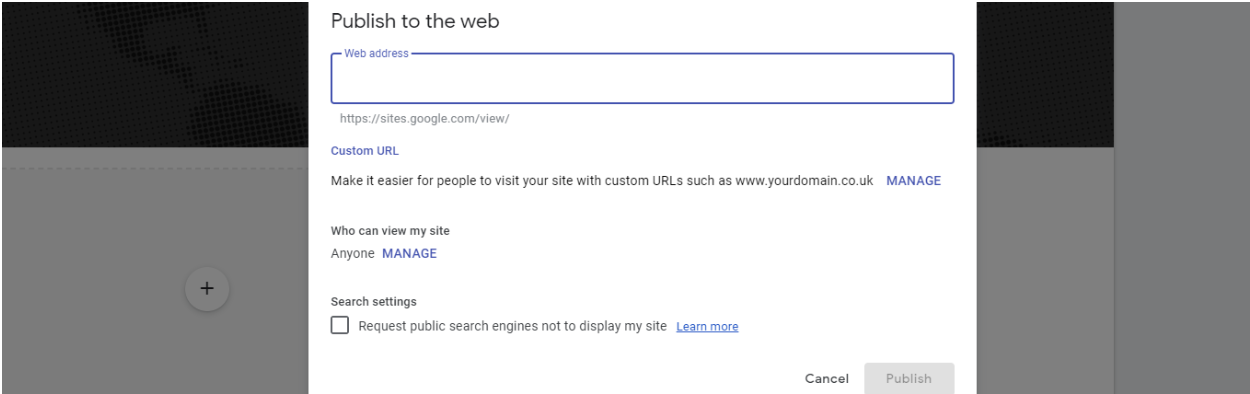Click the custom URL description sentence
This screenshot has height=394, width=1250.
pyautogui.click(x=602, y=181)
